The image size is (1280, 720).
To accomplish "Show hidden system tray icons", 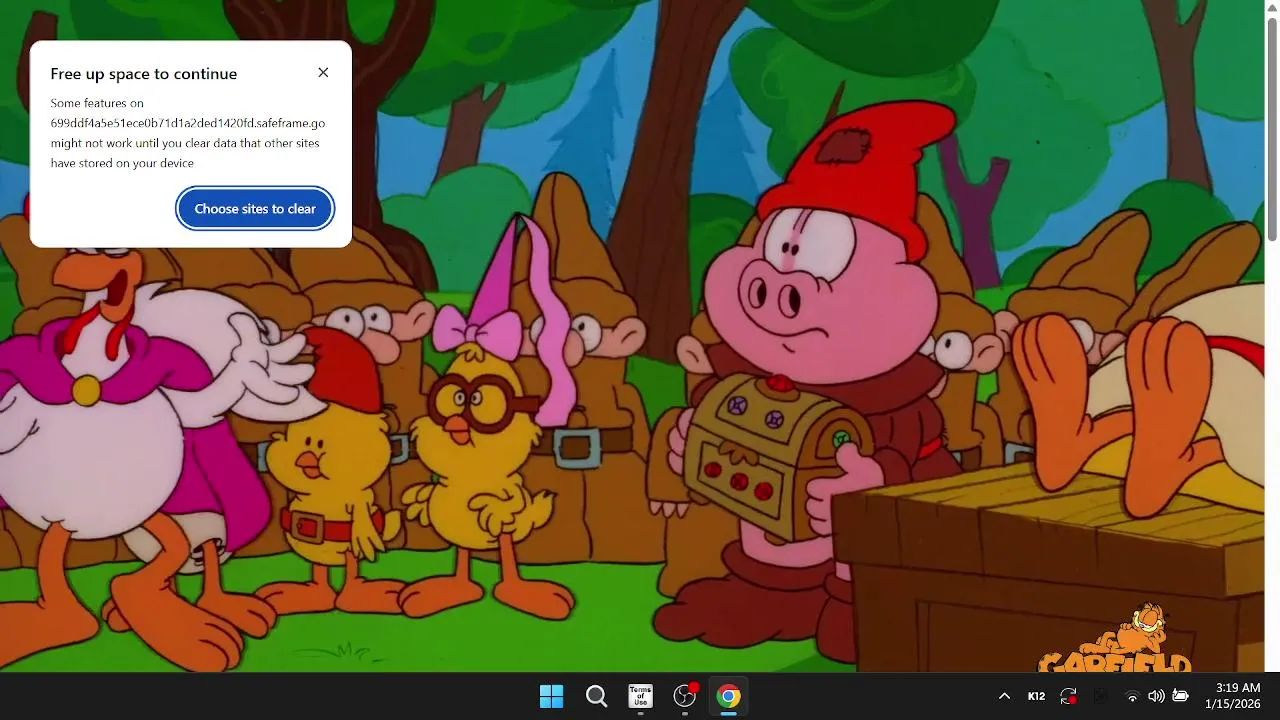I will tap(1004, 696).
